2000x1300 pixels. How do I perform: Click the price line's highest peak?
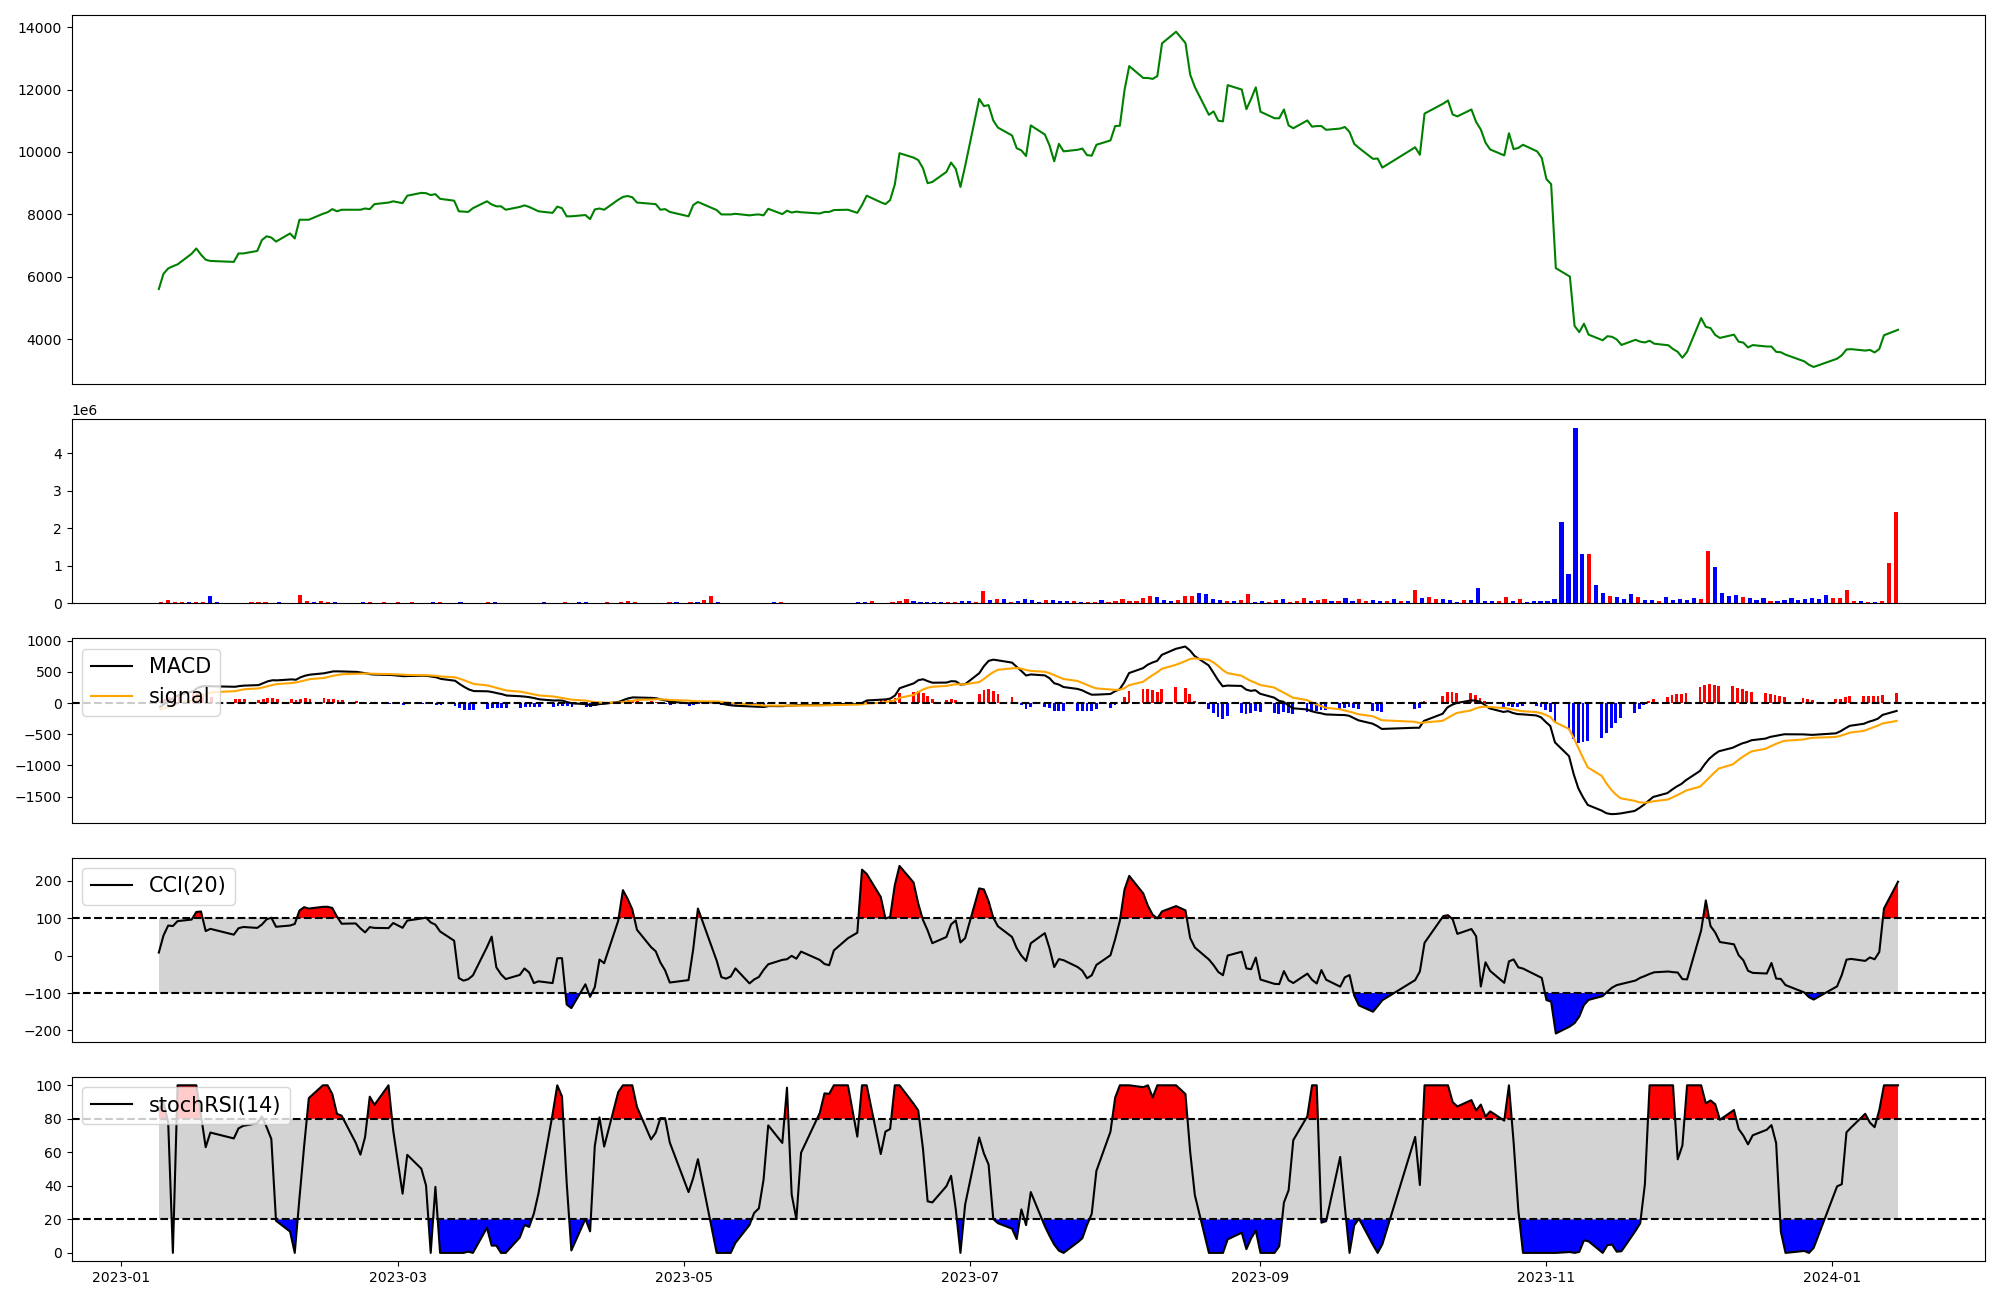[x=1176, y=33]
